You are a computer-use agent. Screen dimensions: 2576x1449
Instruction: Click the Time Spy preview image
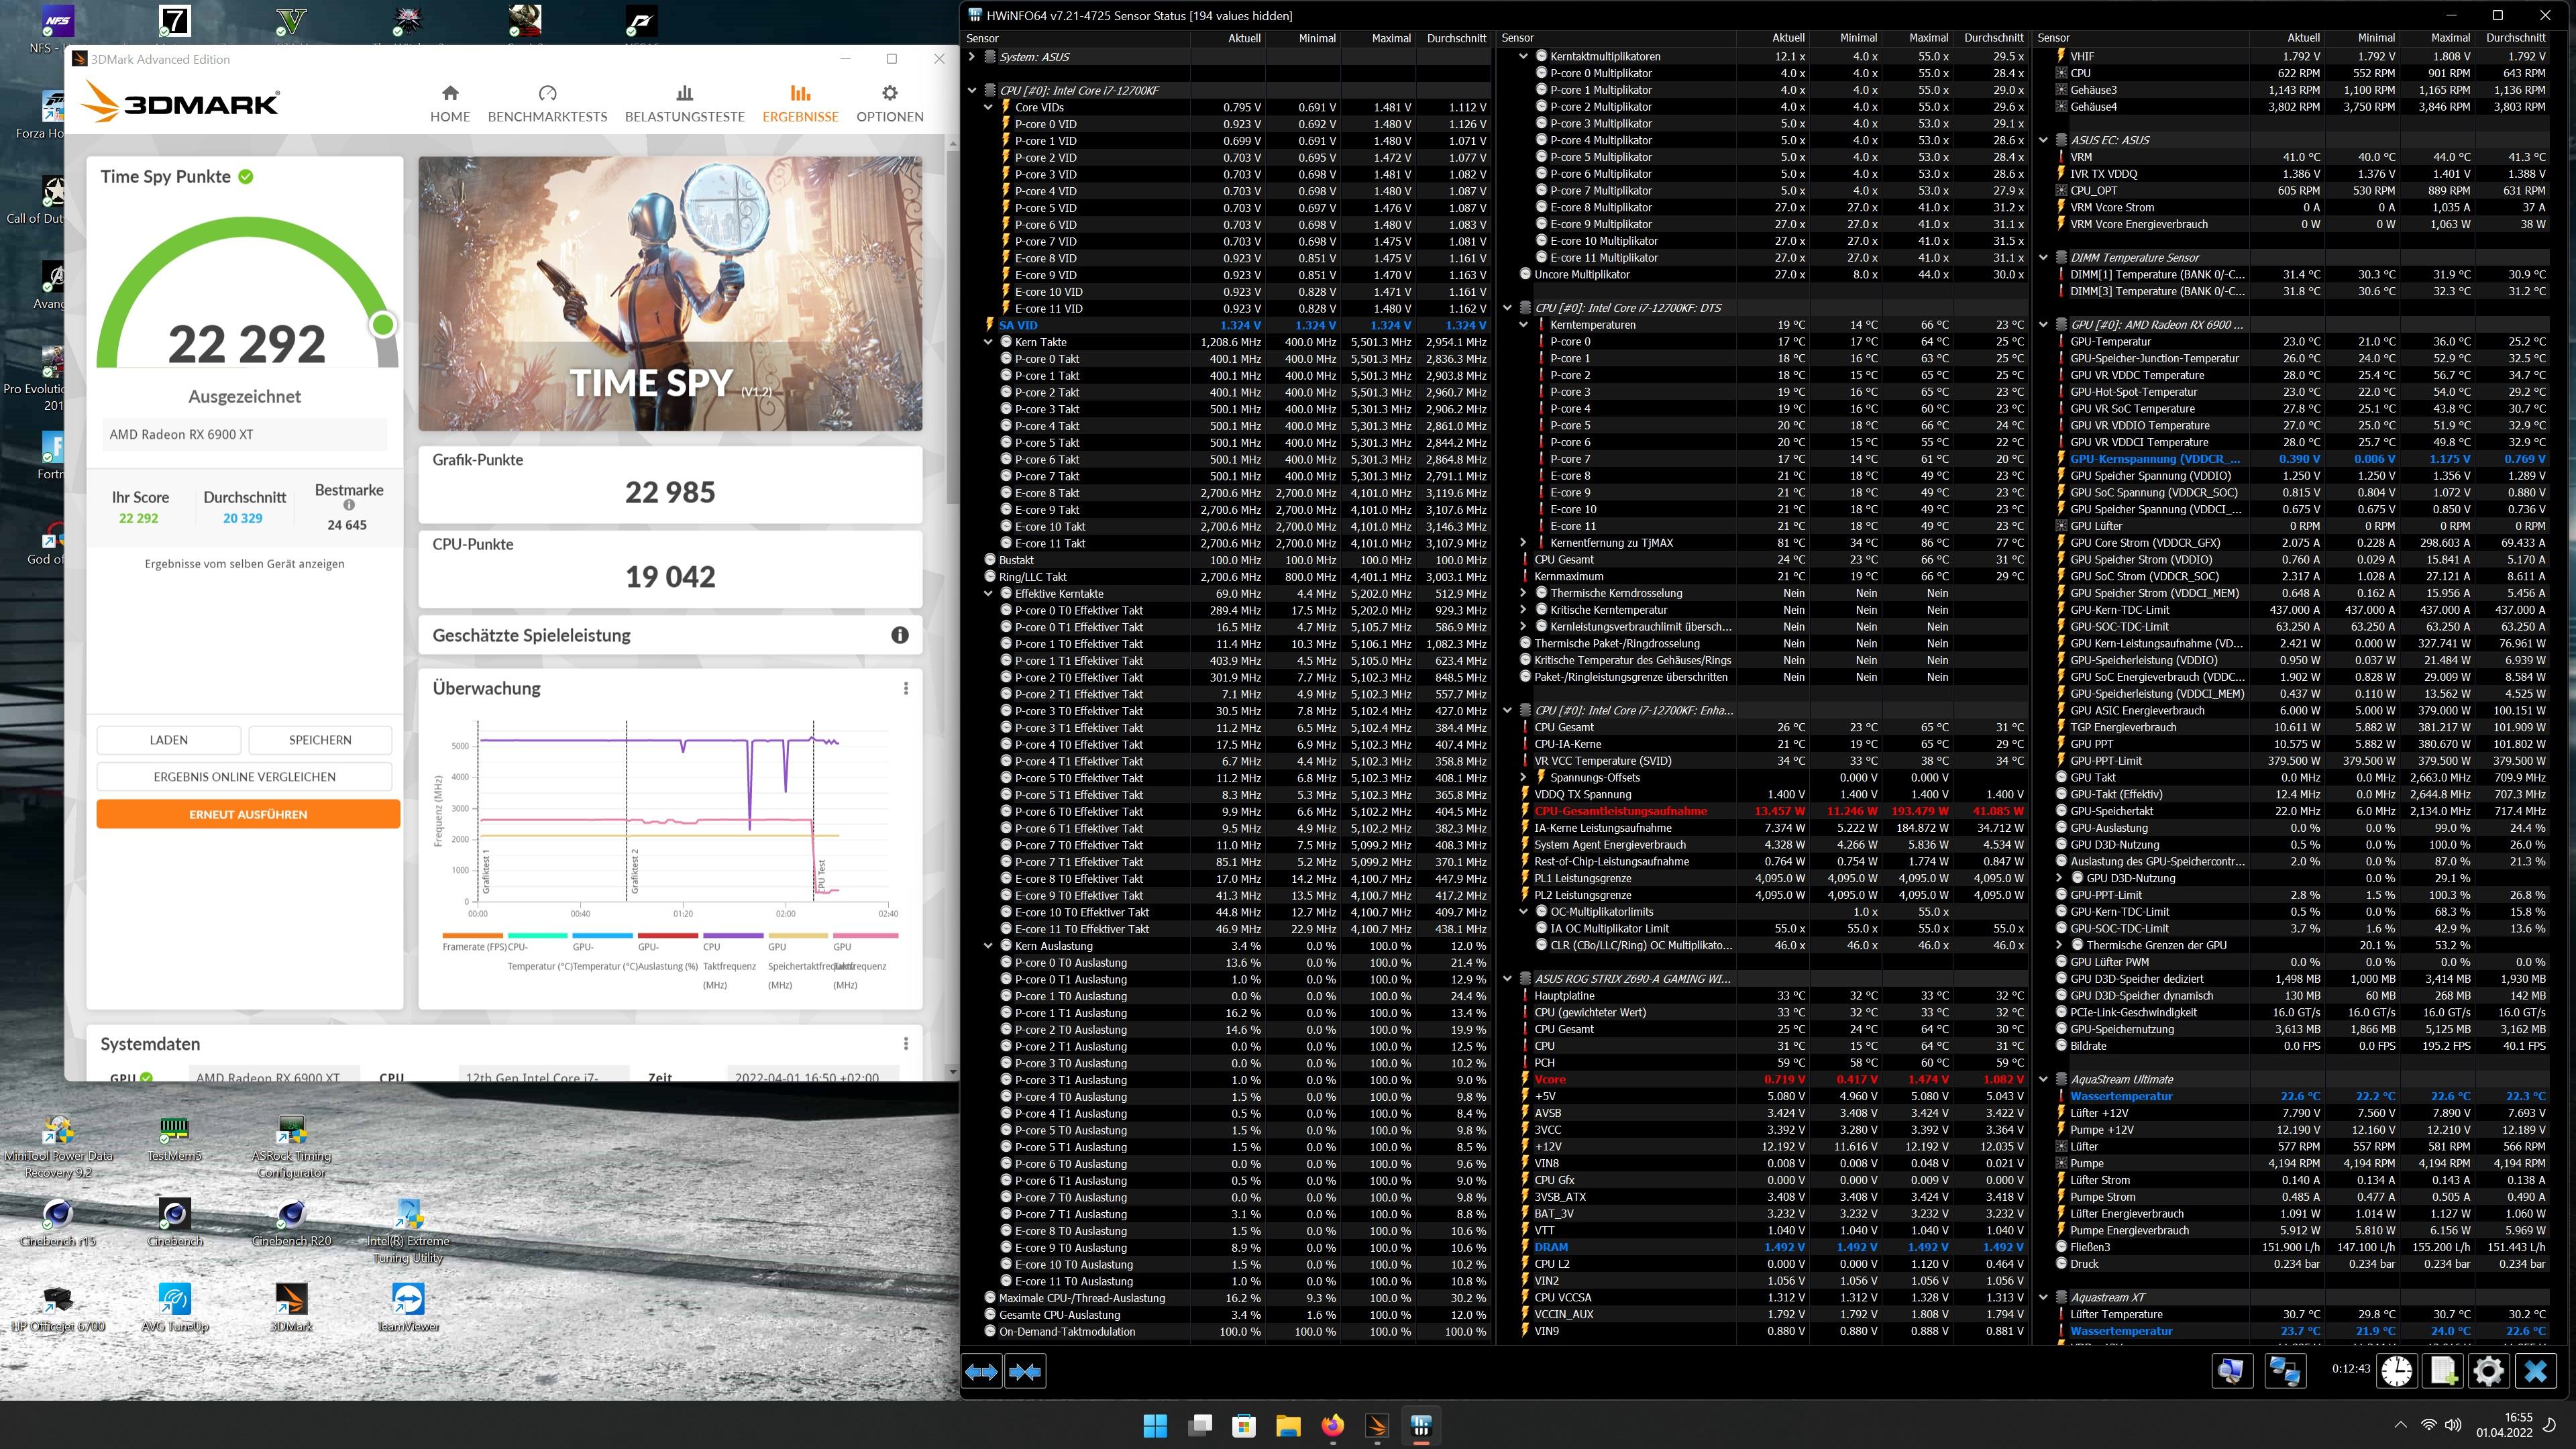[670, 294]
